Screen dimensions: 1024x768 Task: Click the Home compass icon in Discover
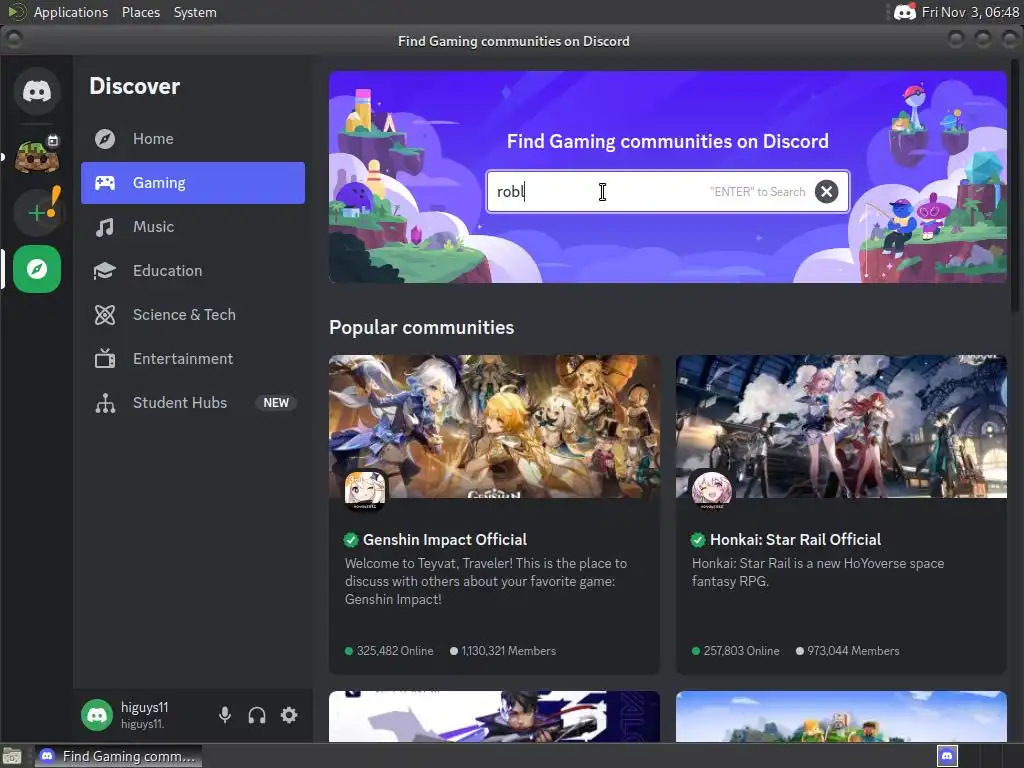click(x=104, y=139)
